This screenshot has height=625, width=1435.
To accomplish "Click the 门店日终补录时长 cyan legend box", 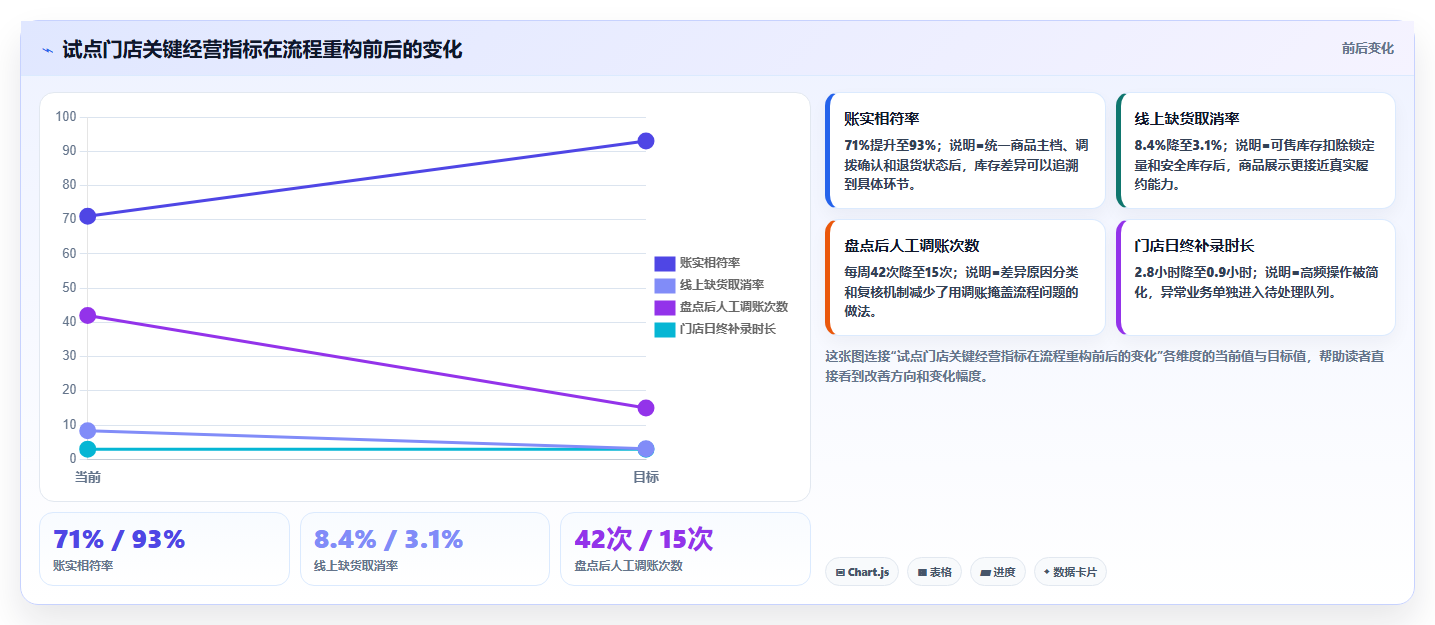I will (665, 329).
